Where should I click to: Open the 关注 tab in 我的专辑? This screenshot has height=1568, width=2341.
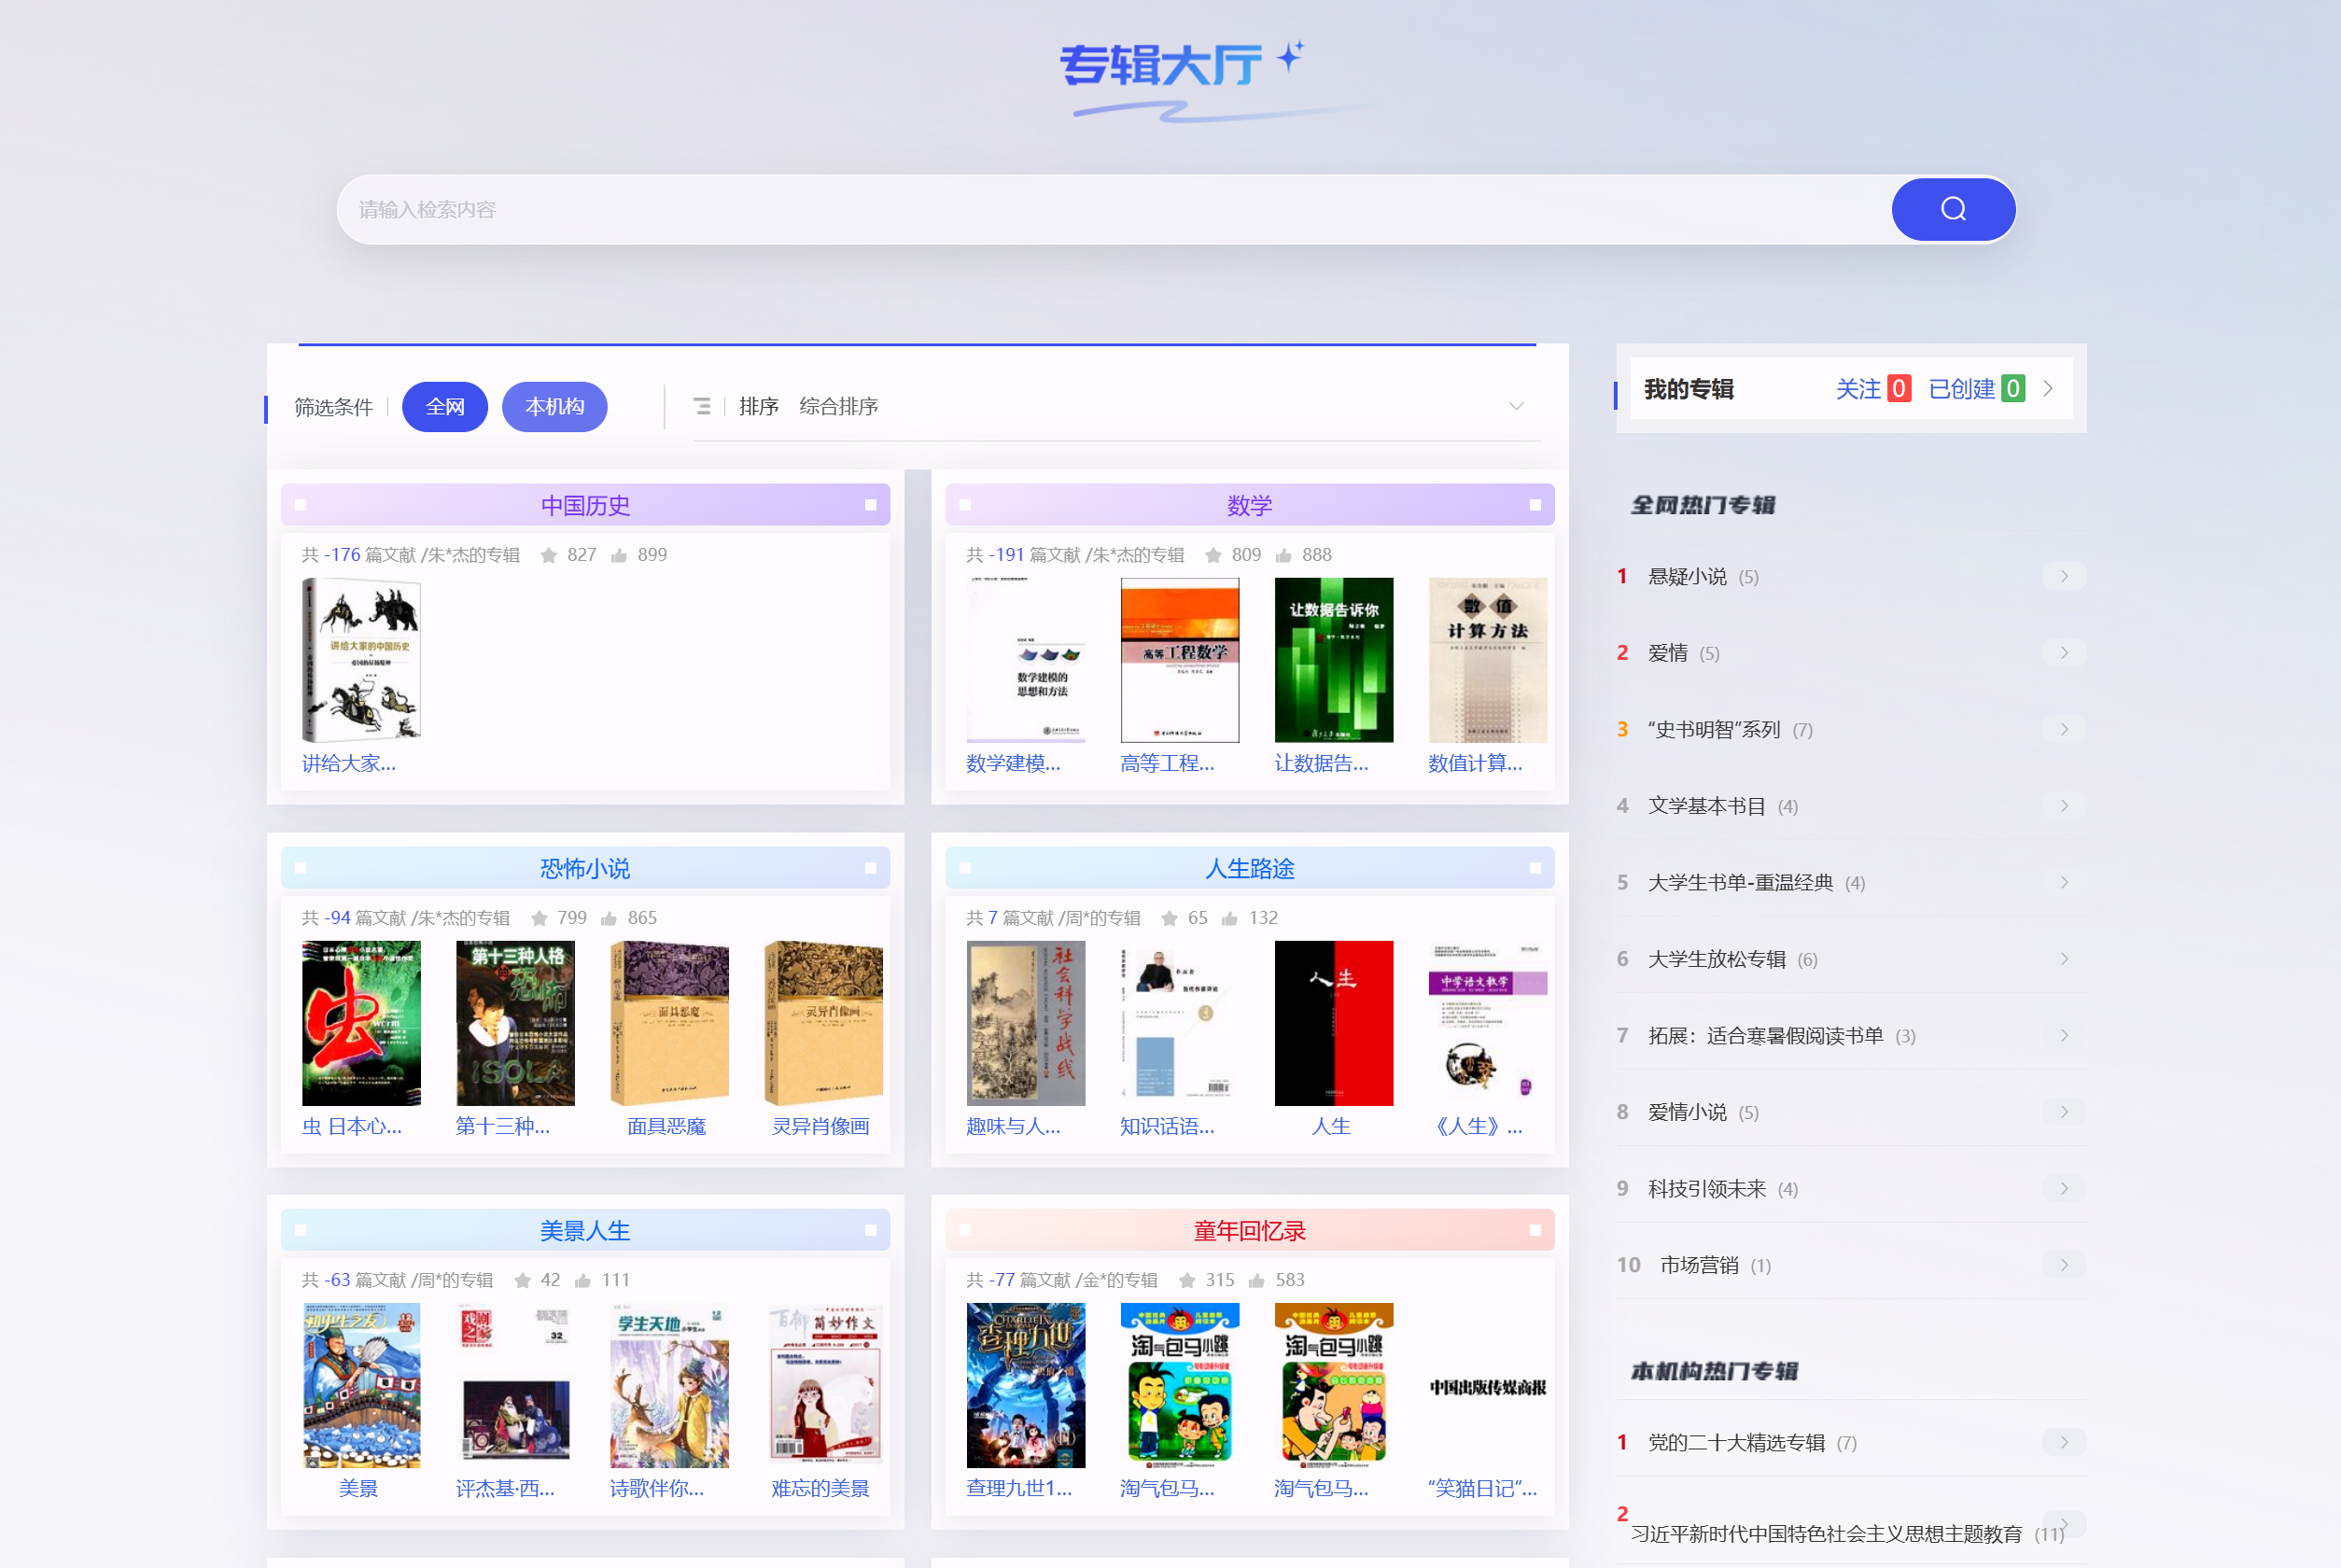click(1858, 388)
